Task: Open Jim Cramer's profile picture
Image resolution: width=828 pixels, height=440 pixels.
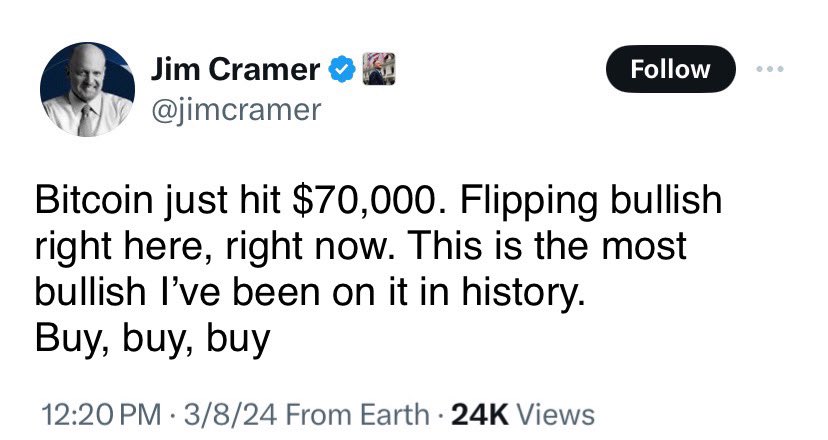Action: click(x=88, y=89)
